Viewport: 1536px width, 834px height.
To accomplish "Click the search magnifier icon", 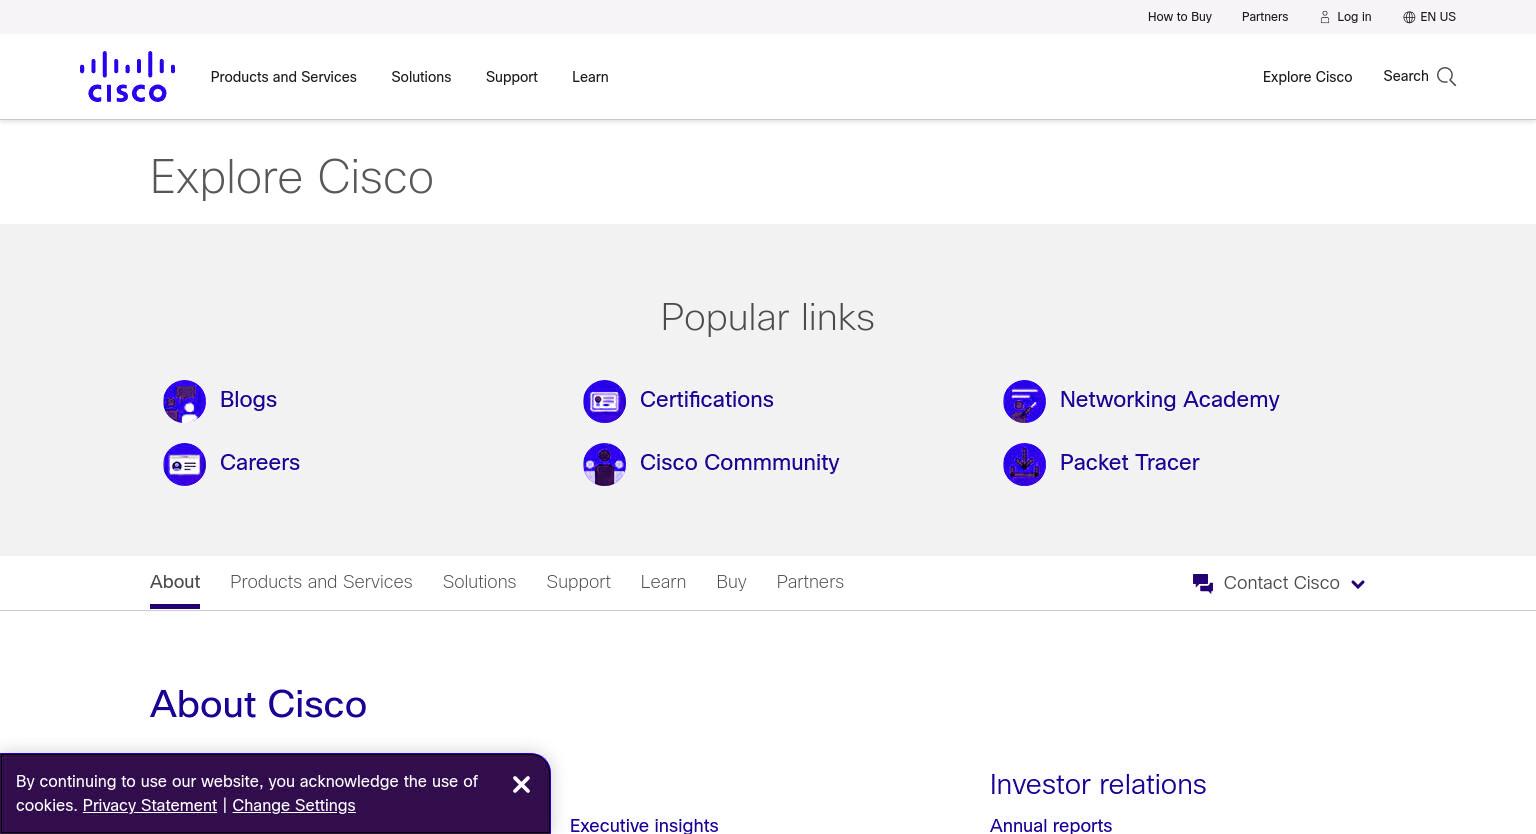I will 1446,77.
